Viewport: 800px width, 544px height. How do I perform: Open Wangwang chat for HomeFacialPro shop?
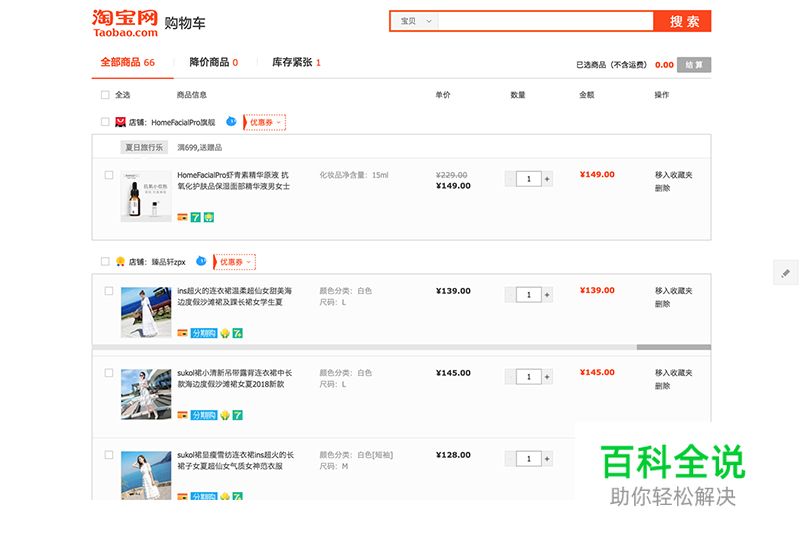(231, 121)
